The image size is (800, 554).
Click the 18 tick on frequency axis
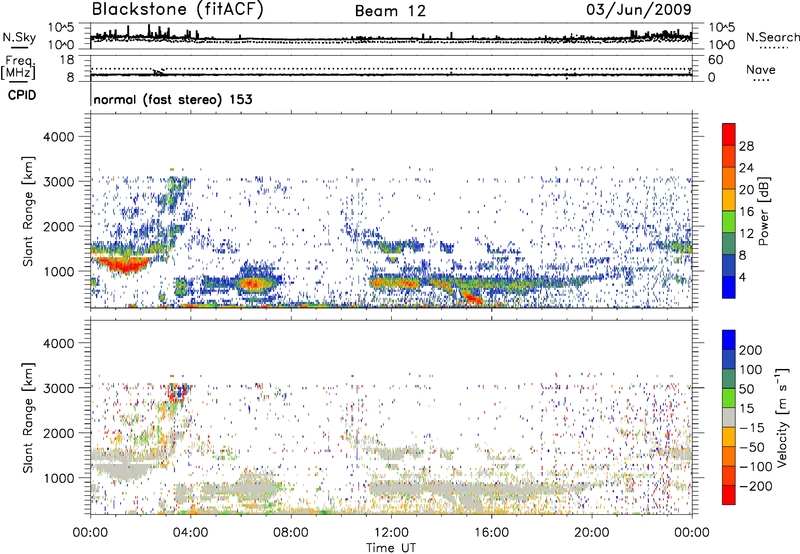(x=67, y=60)
